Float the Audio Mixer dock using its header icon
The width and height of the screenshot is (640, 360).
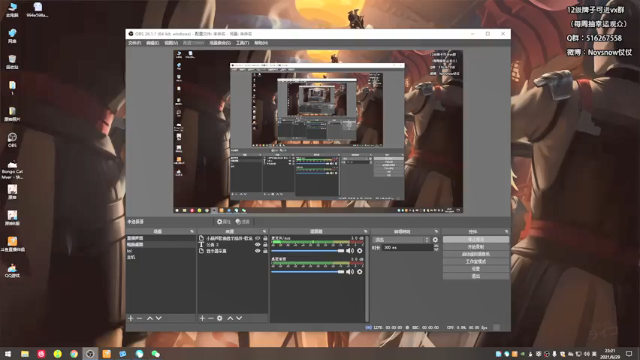point(365,231)
